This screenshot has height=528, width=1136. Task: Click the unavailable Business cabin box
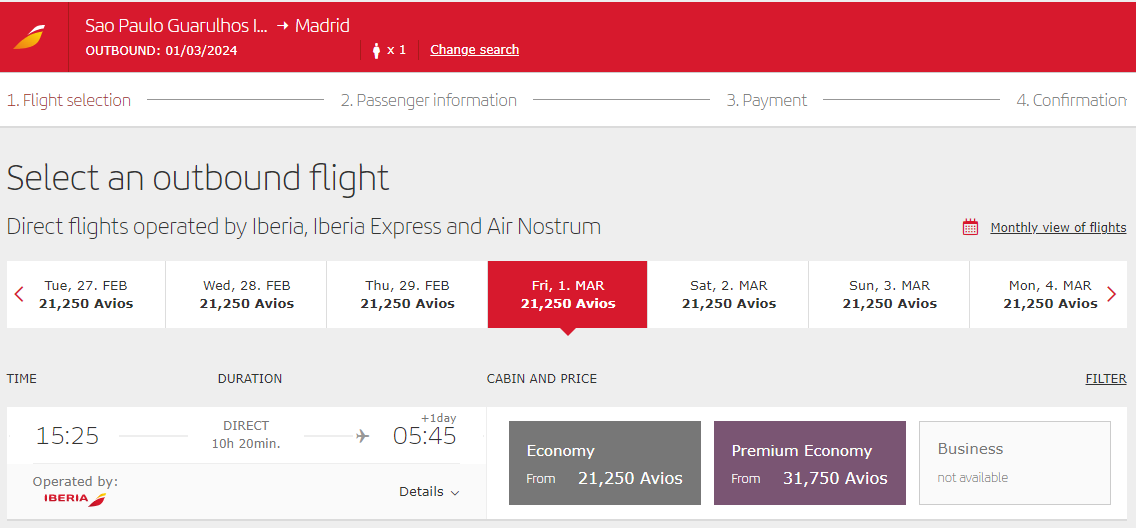(x=1014, y=463)
